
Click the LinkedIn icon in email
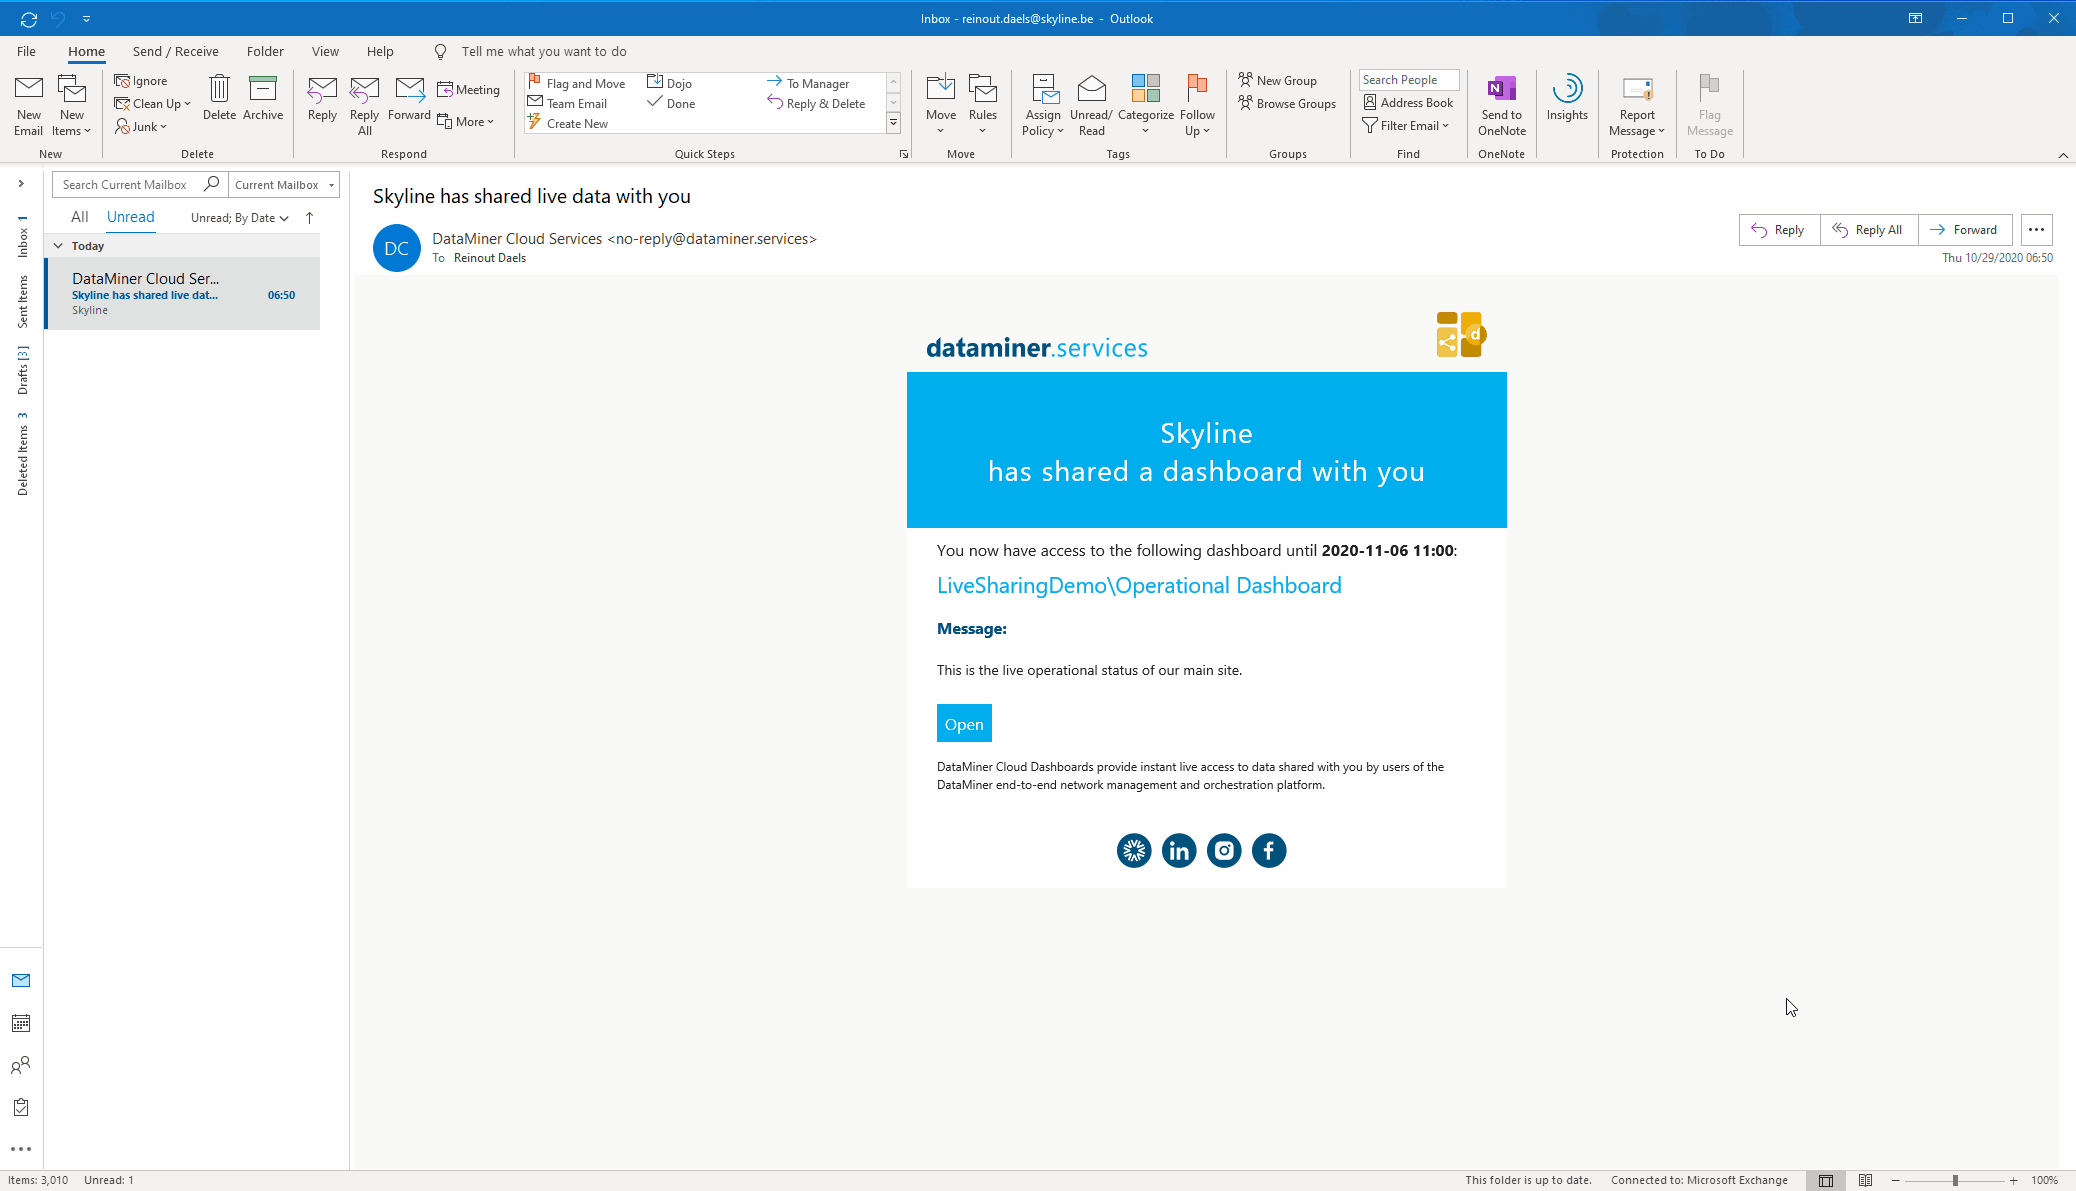tap(1179, 851)
